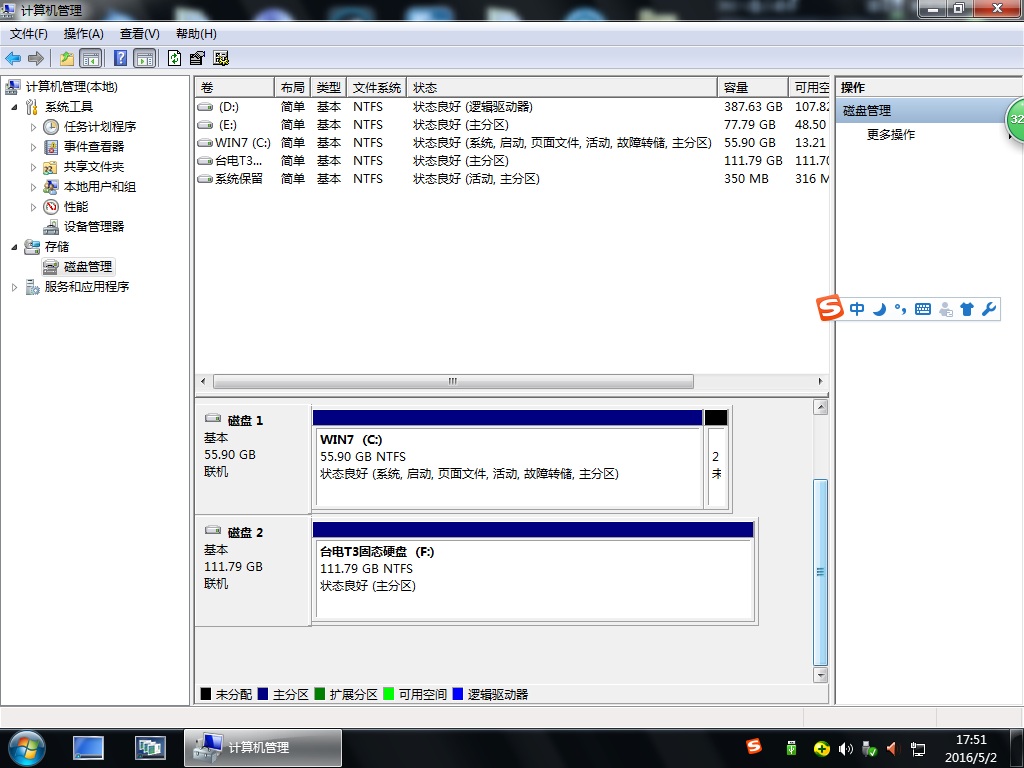Select the Task Scheduler (任务计划程序) node

tap(100, 127)
